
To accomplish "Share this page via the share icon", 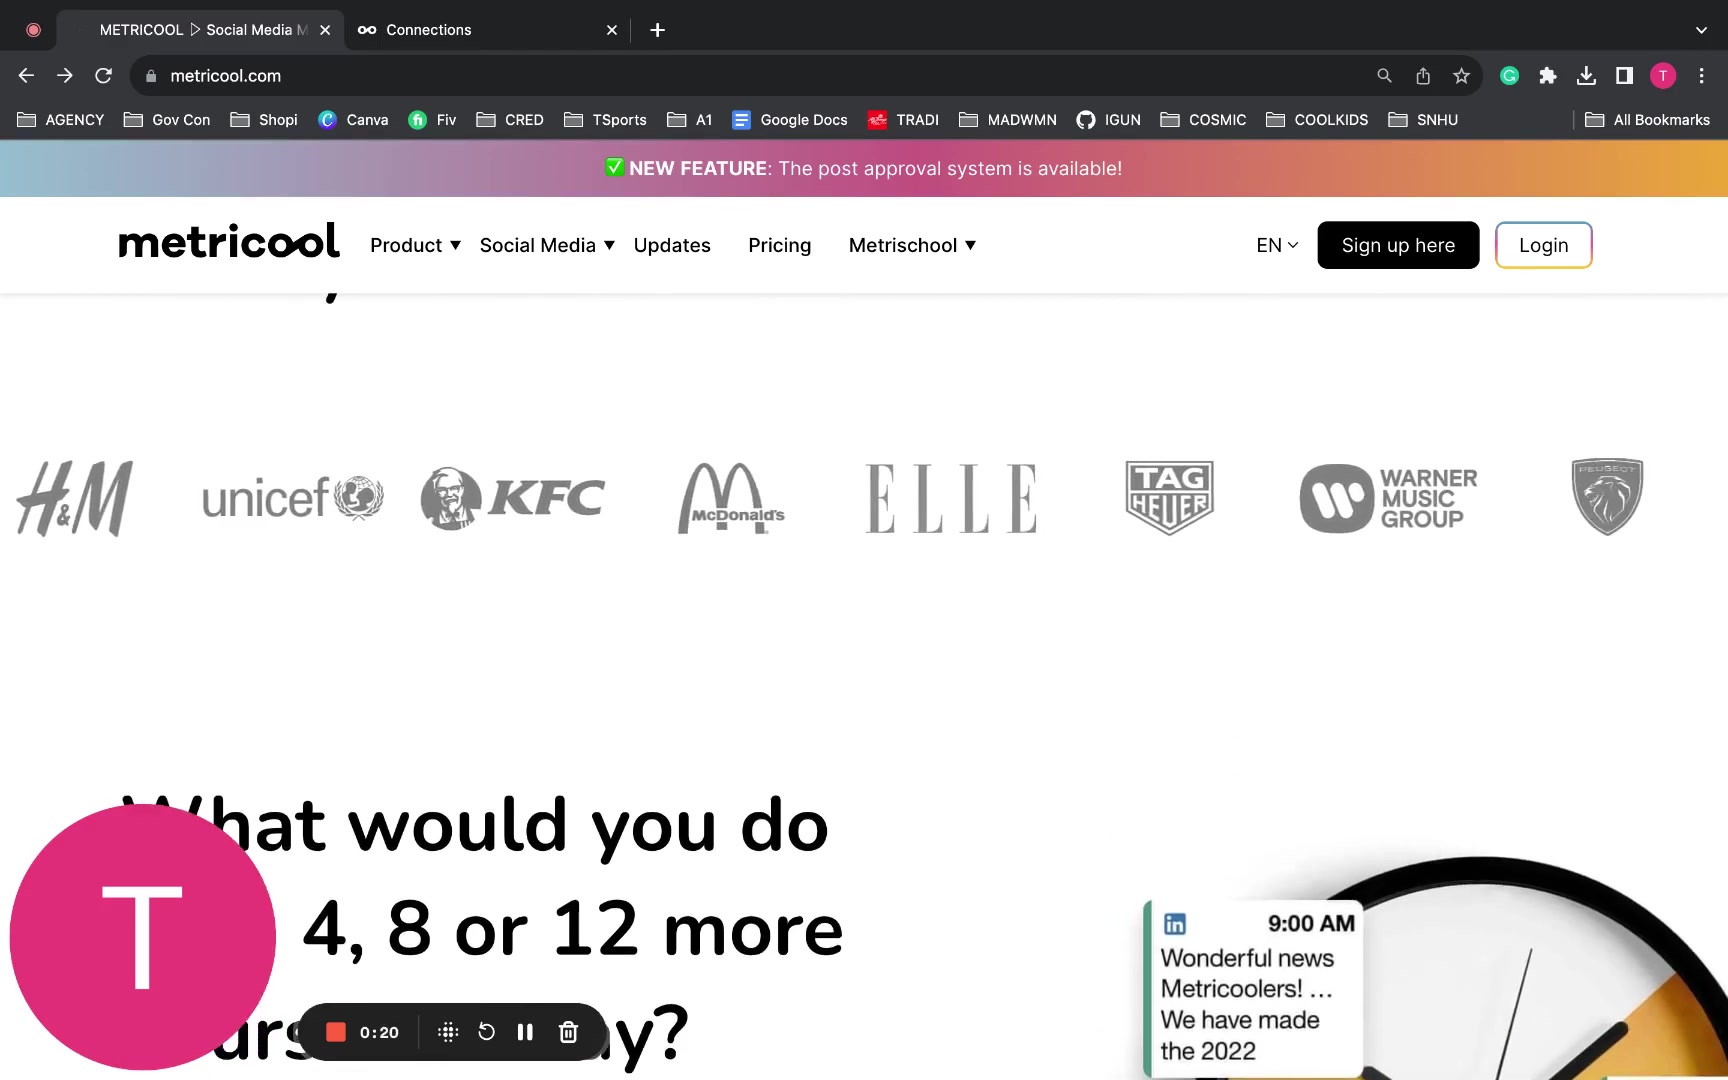I will point(1423,75).
